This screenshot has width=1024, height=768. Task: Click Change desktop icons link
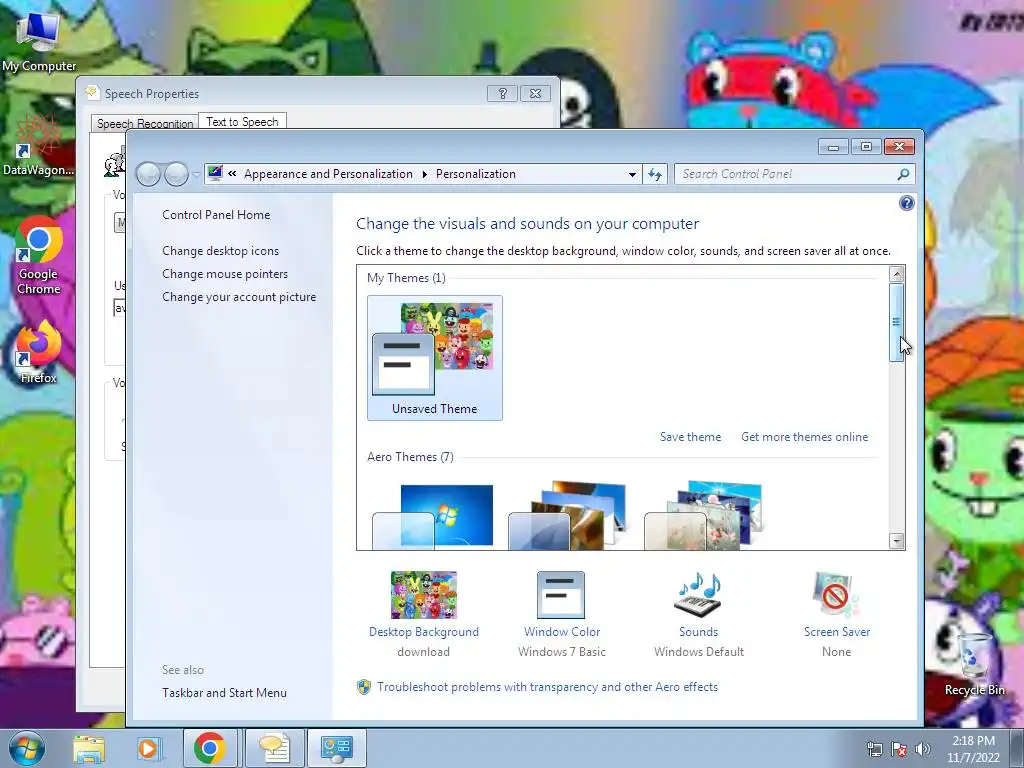(x=220, y=251)
